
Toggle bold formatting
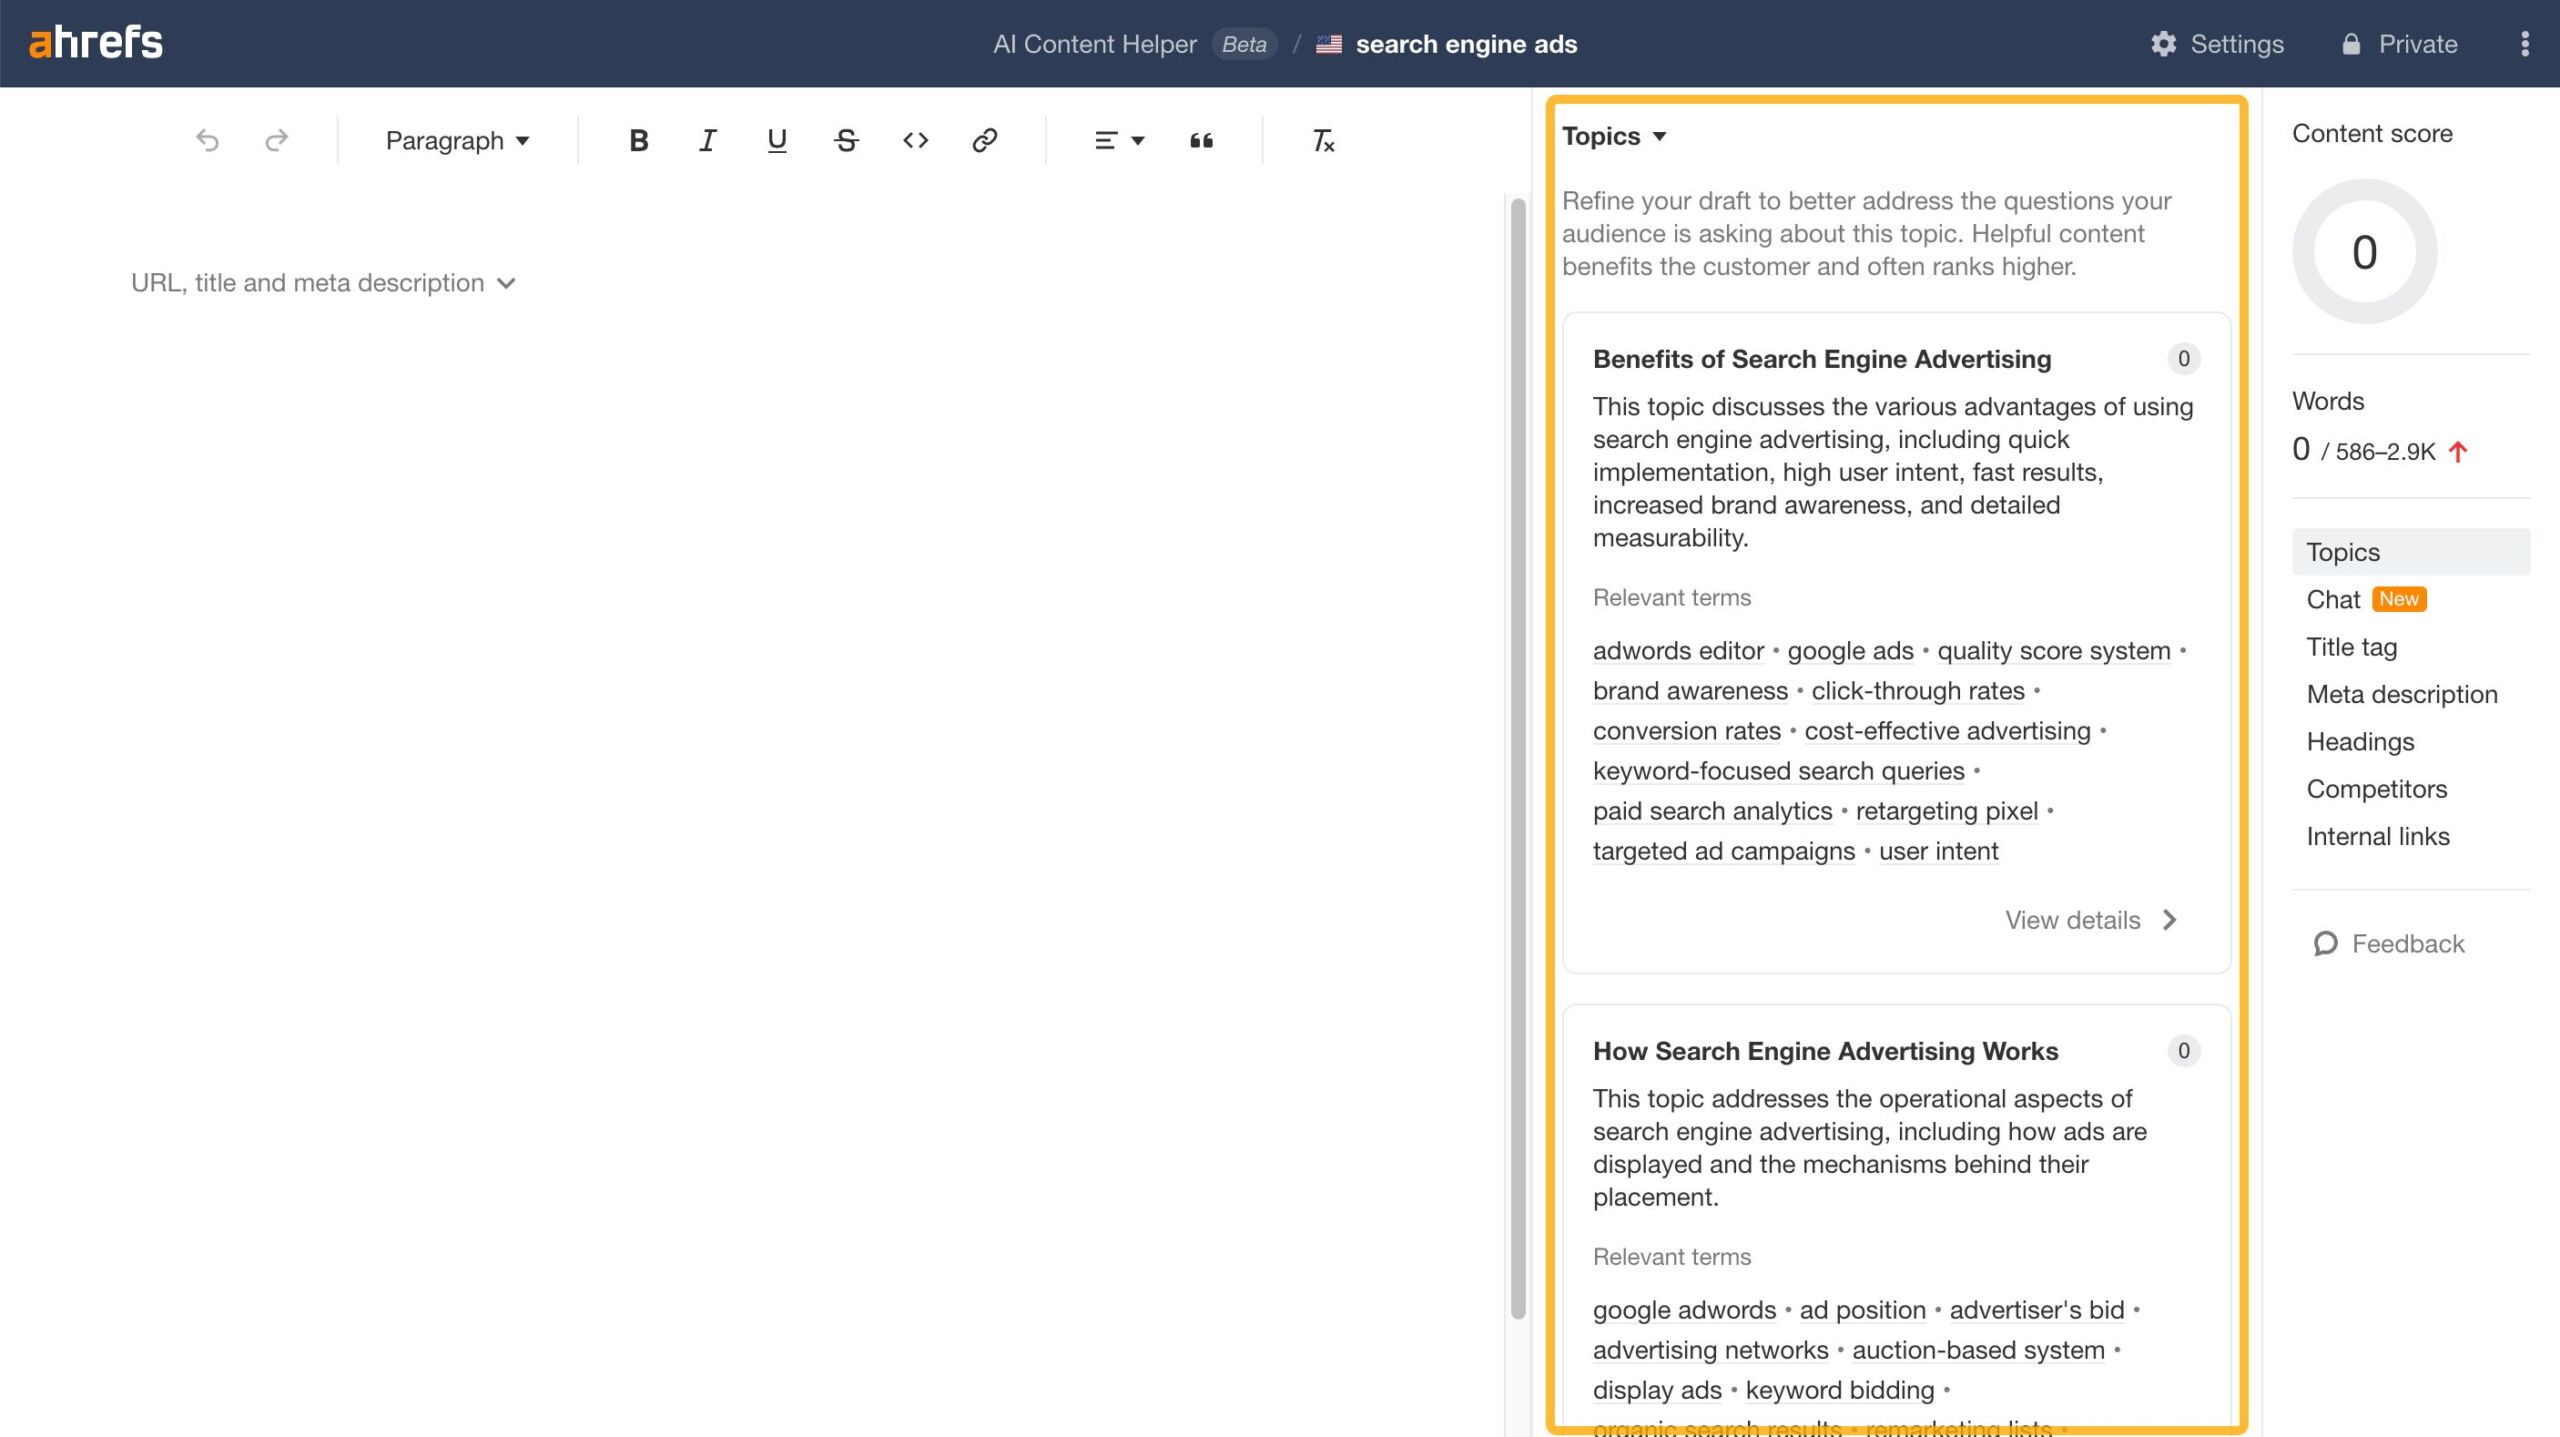[638, 140]
